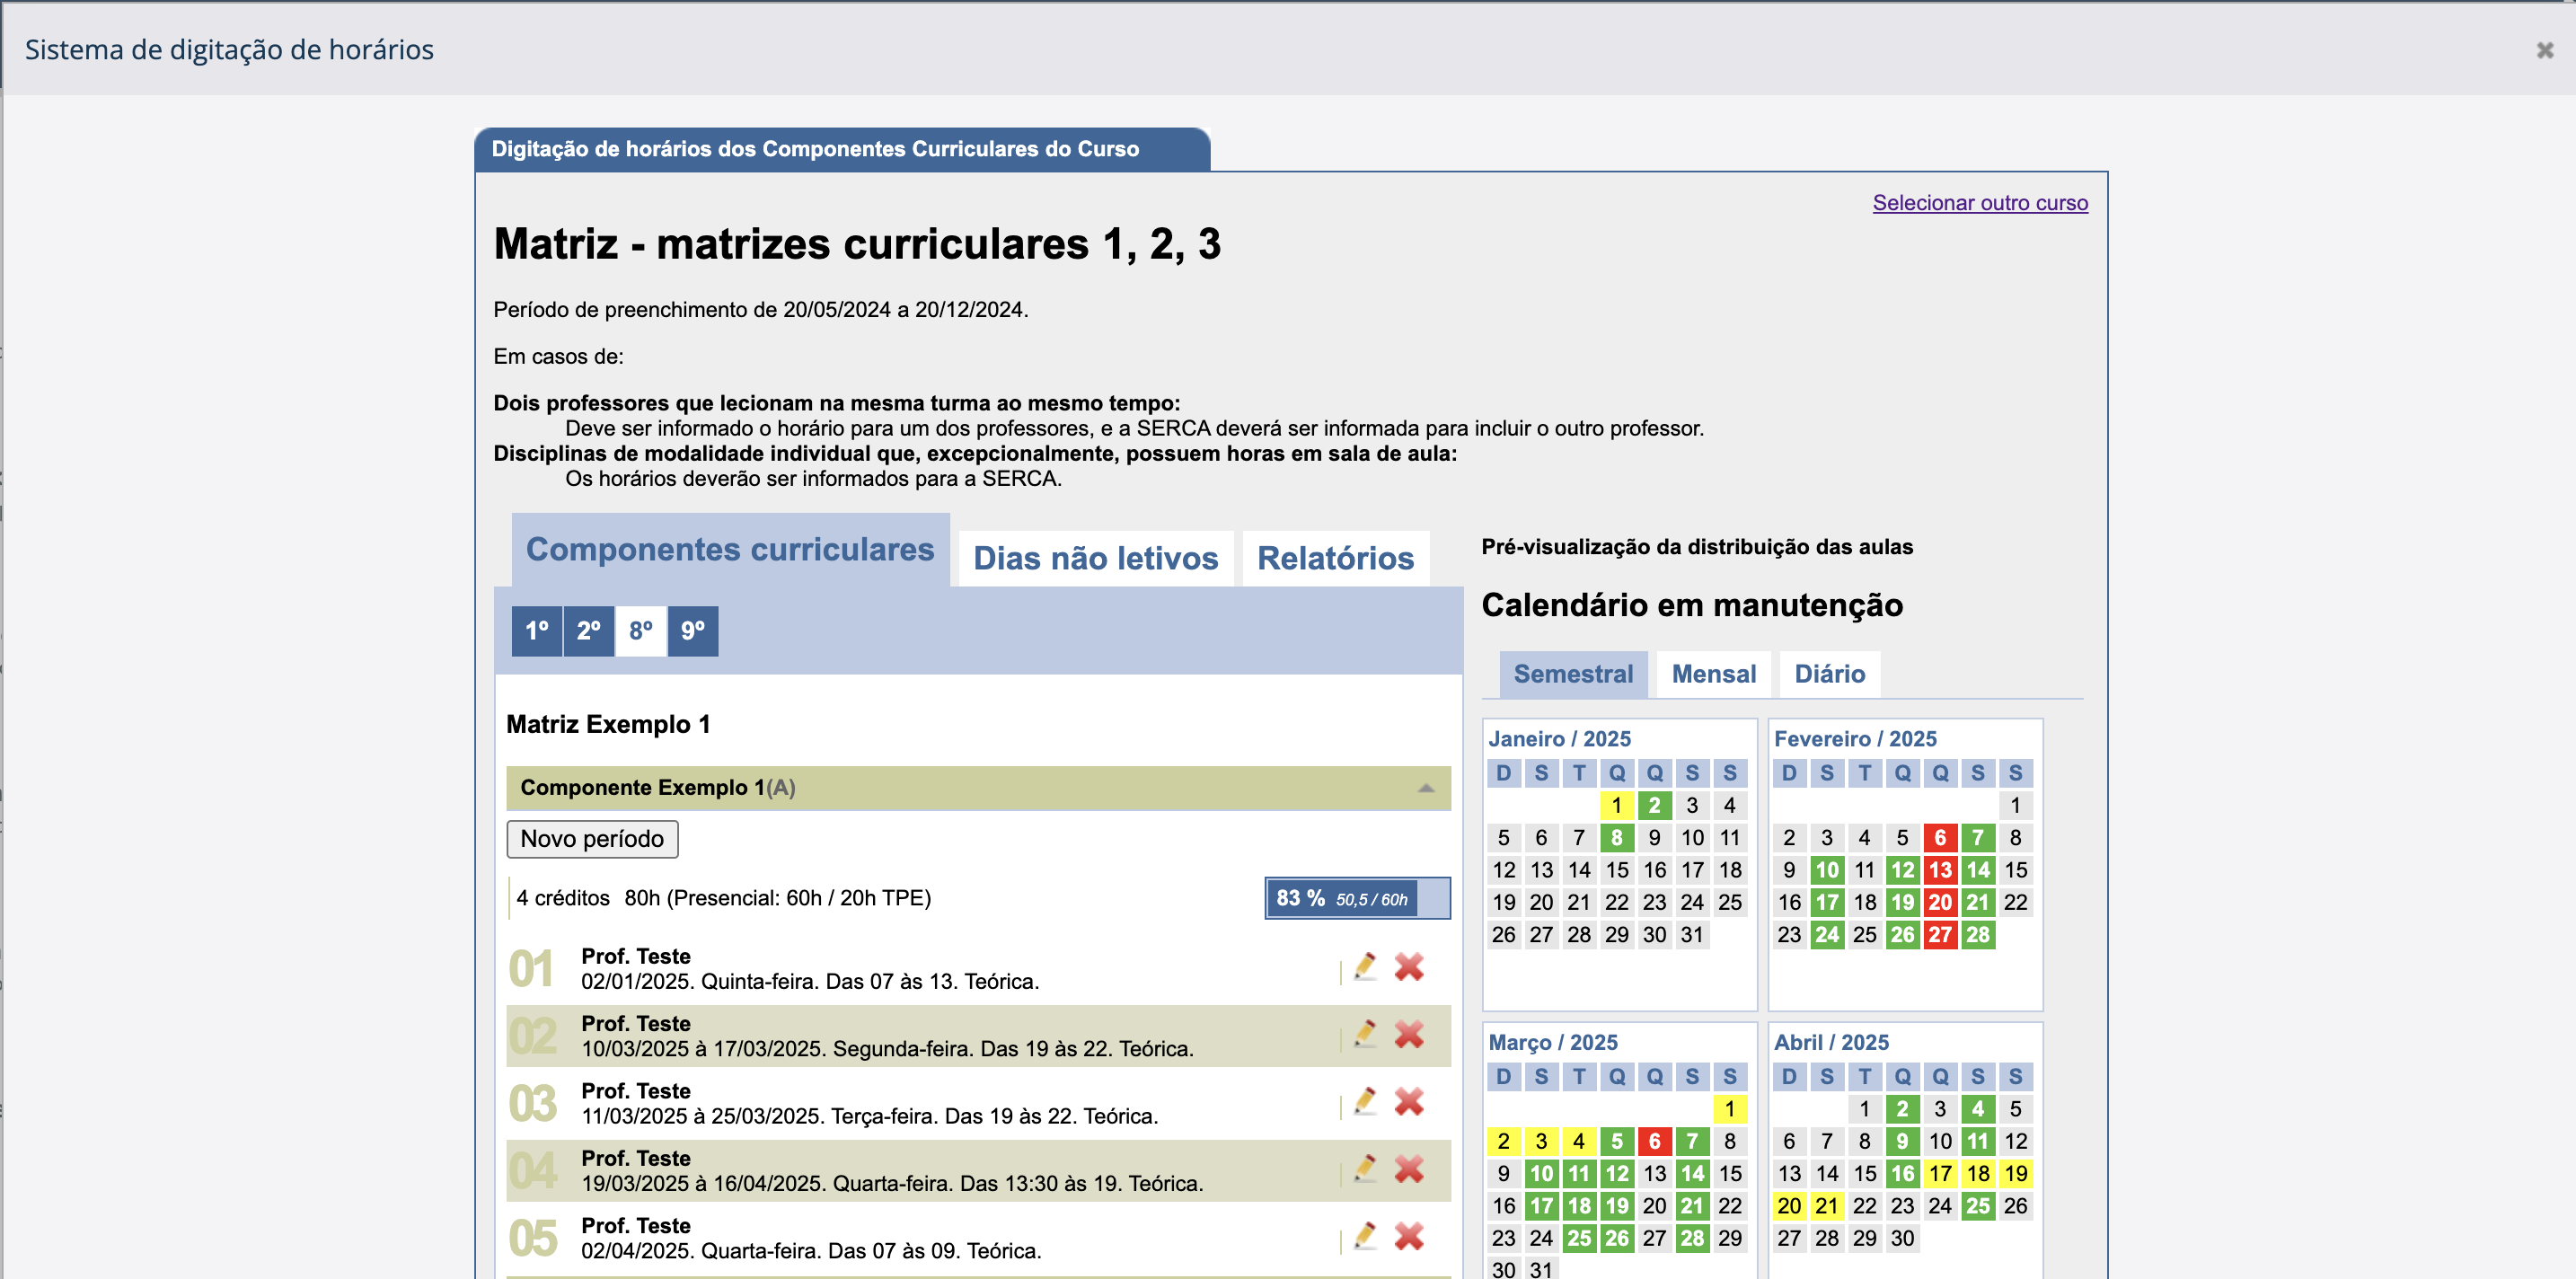The image size is (2576, 1279).
Task: Close the Sistema de digitação dialog
Action: tap(2545, 50)
